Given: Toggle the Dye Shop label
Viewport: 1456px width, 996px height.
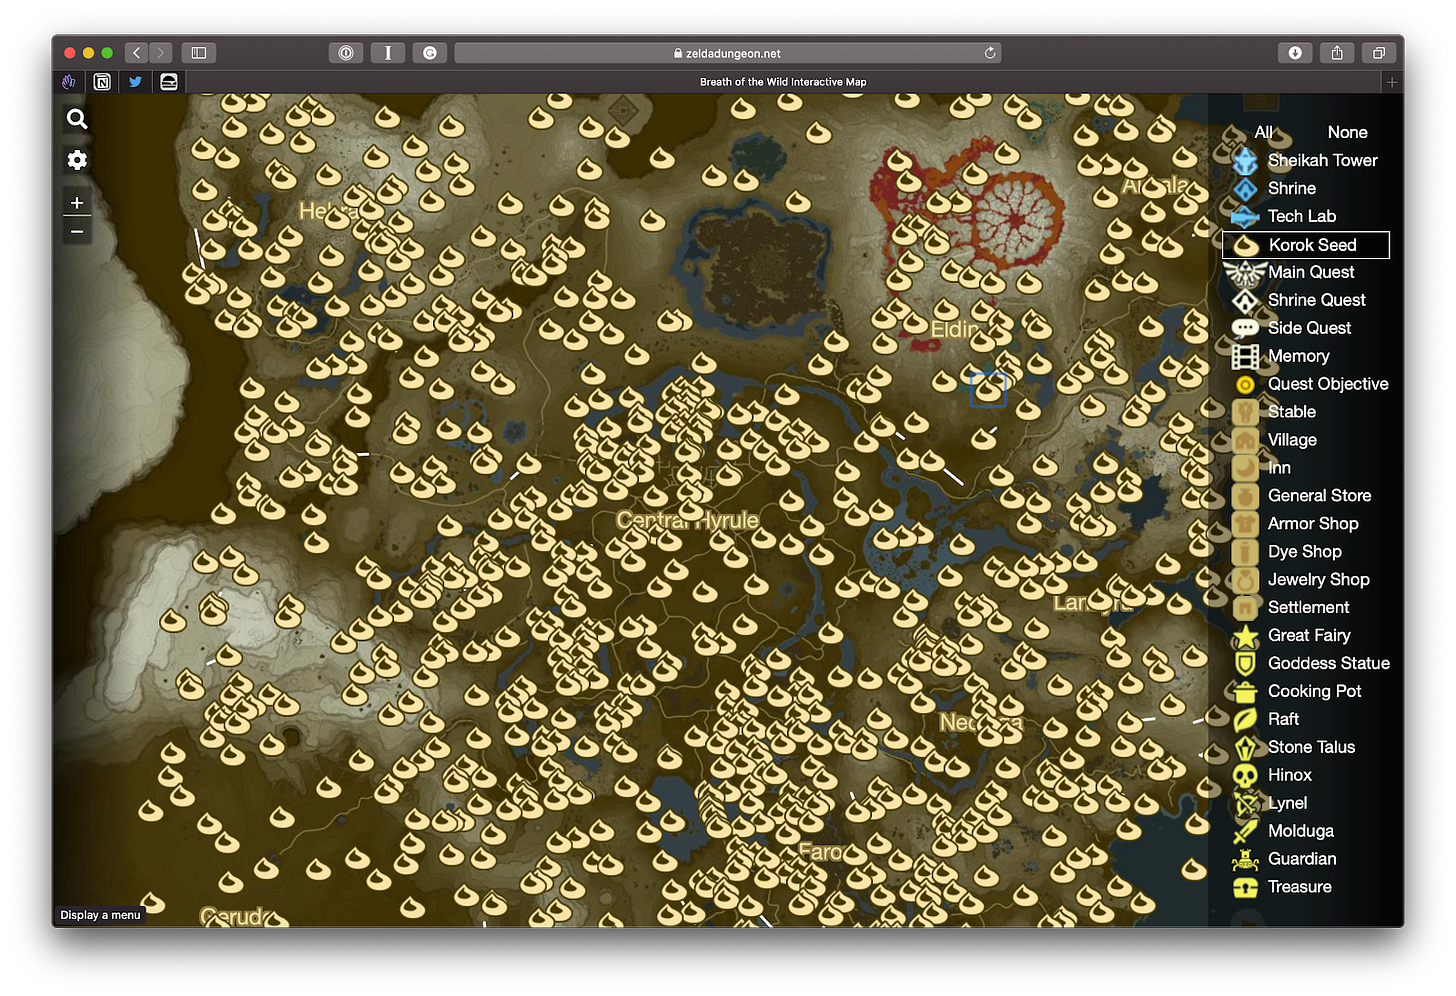Looking at the screenshot, I should click(1304, 552).
